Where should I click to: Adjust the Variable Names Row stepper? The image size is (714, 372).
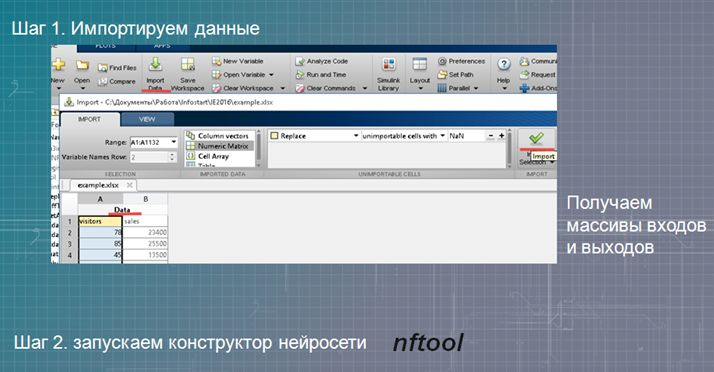pos(172,157)
